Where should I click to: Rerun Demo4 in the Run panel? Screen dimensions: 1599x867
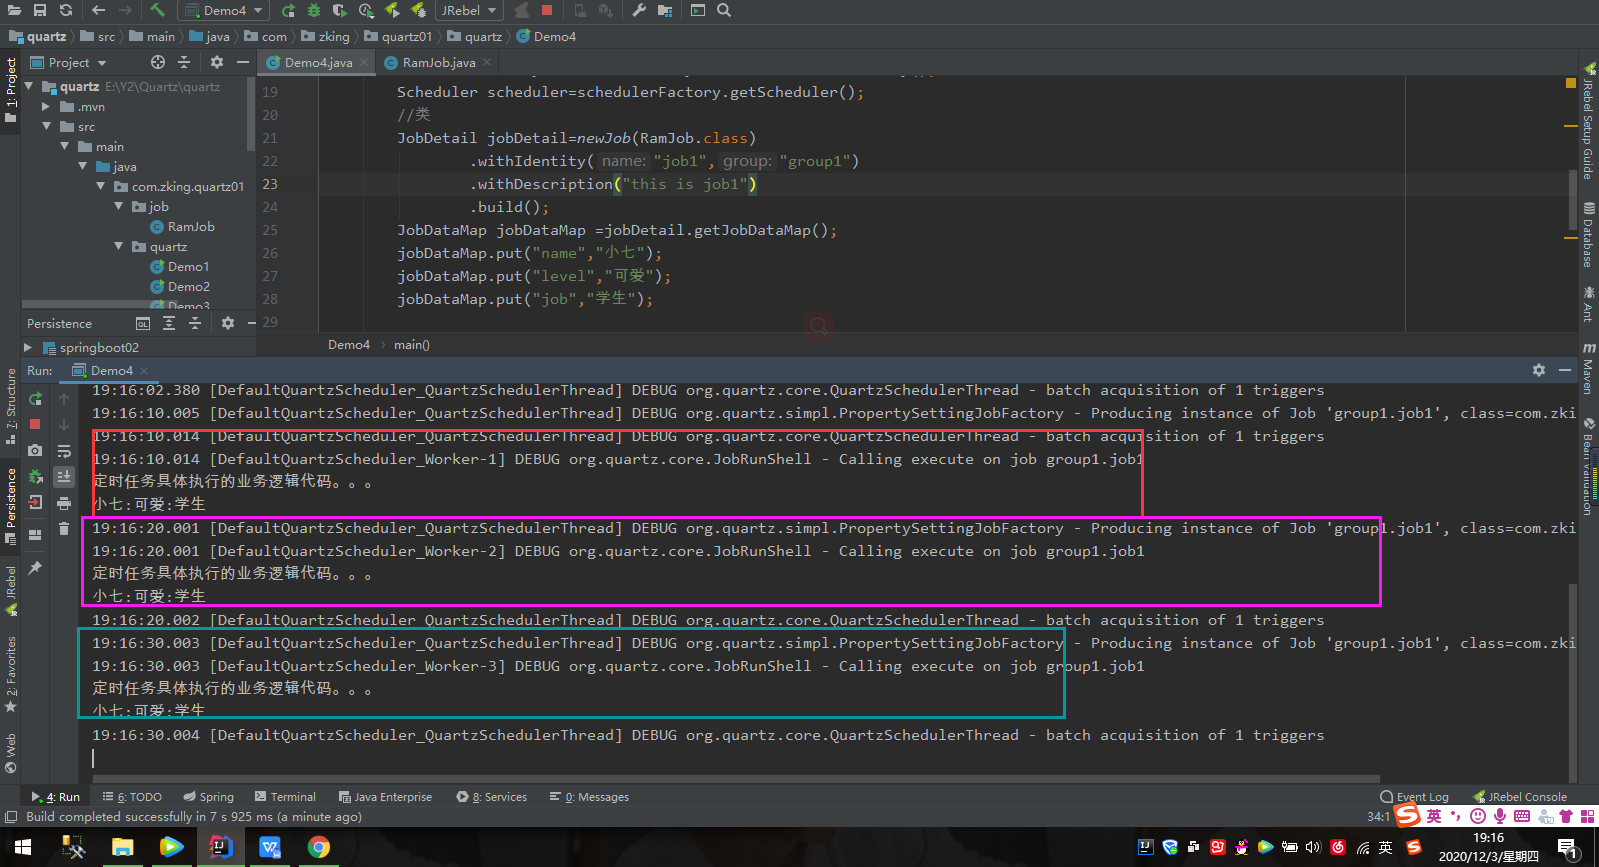[x=35, y=399]
